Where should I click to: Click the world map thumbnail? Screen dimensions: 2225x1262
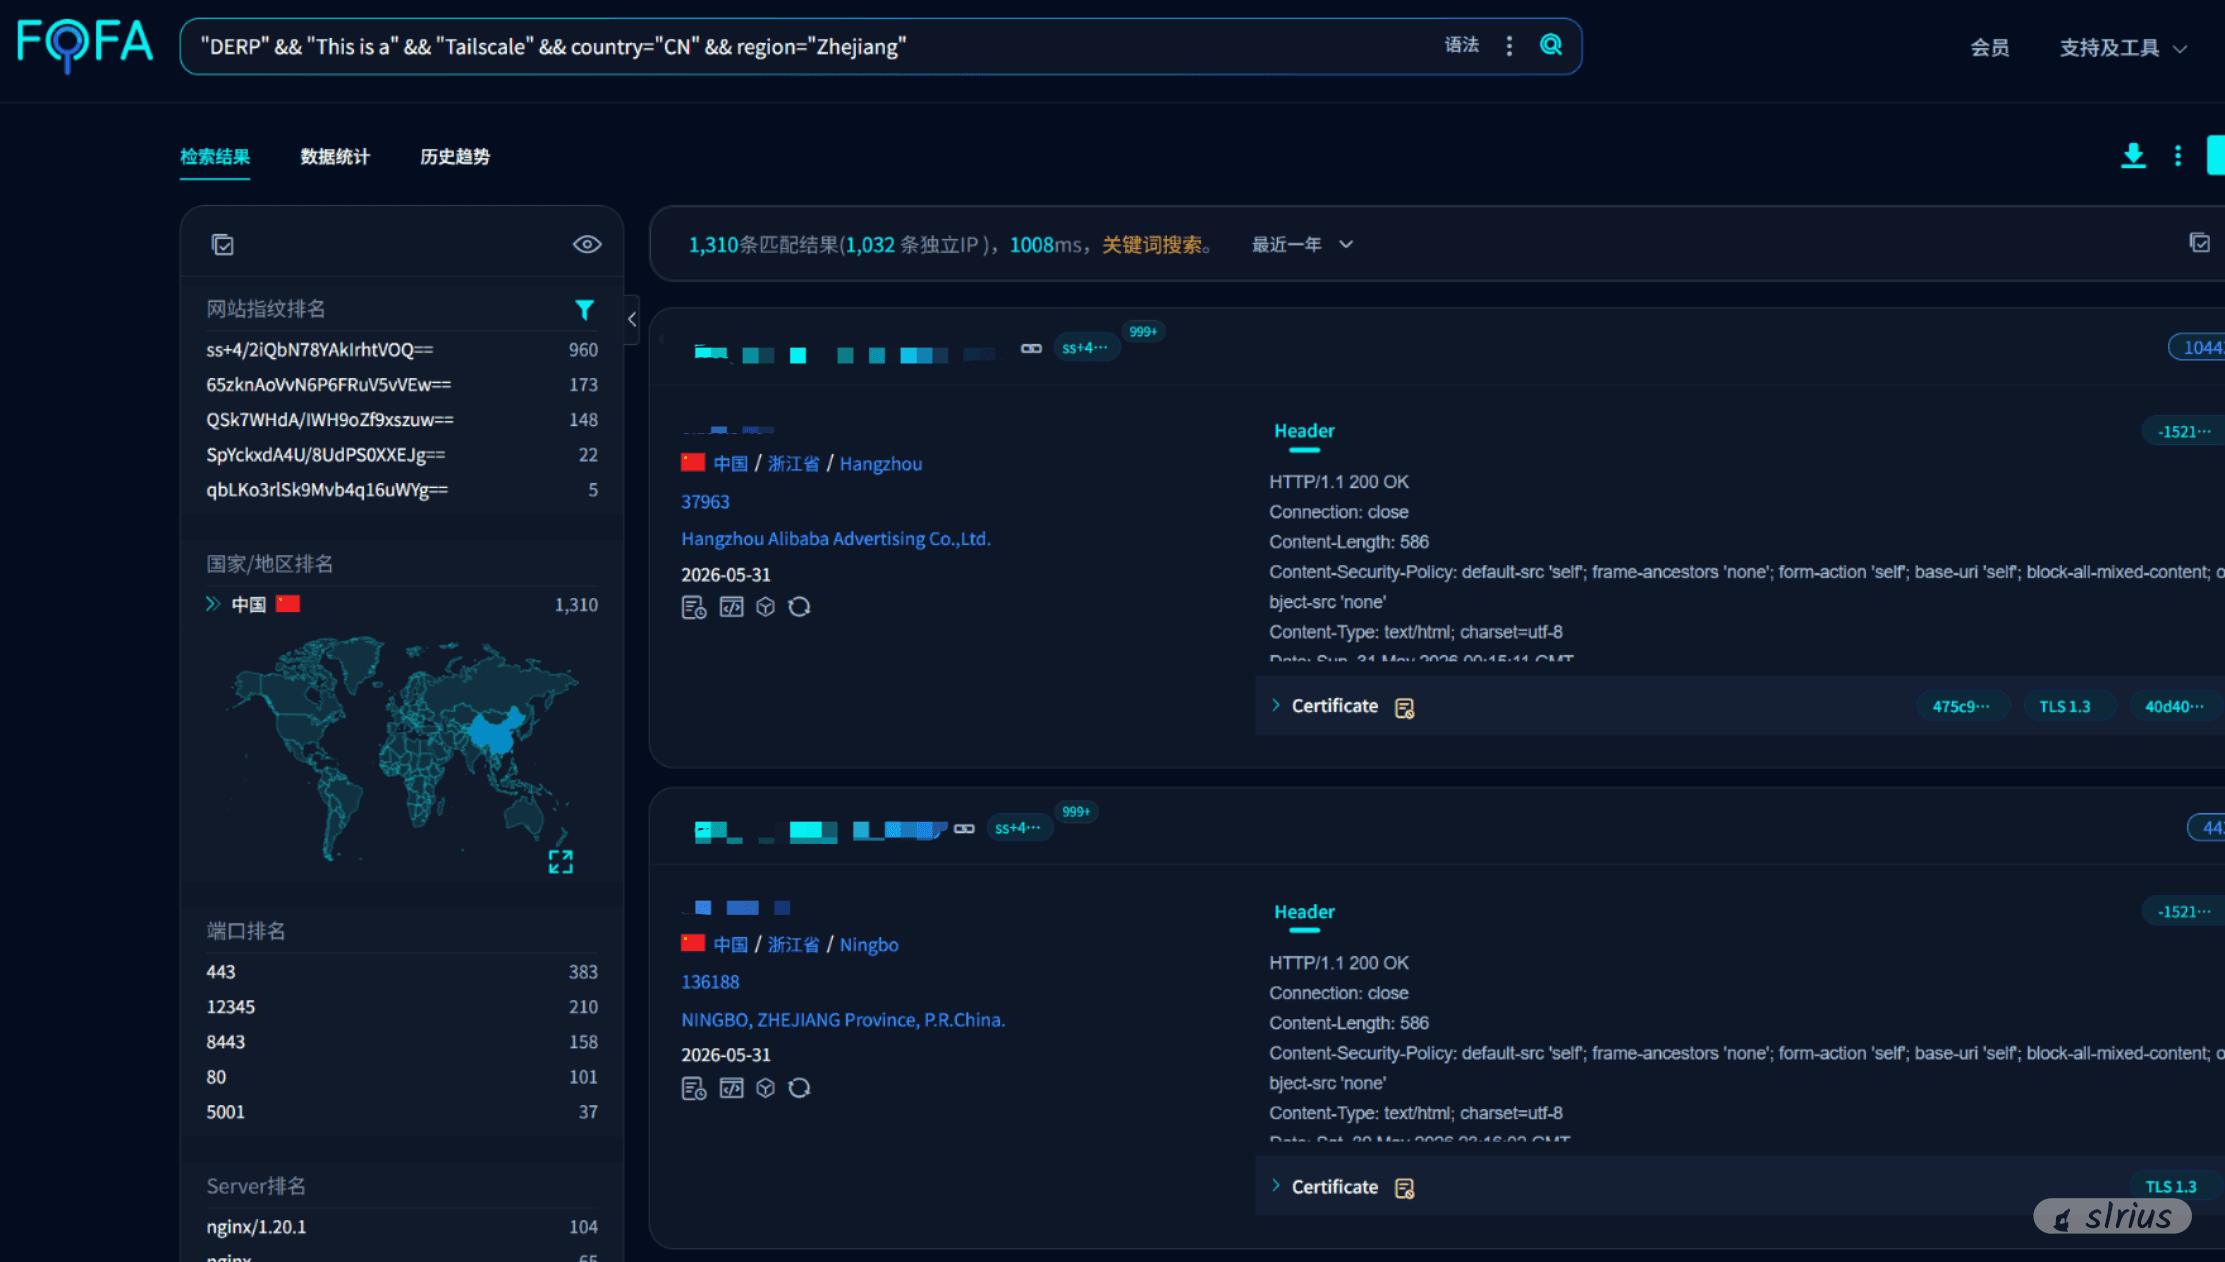tap(402, 750)
